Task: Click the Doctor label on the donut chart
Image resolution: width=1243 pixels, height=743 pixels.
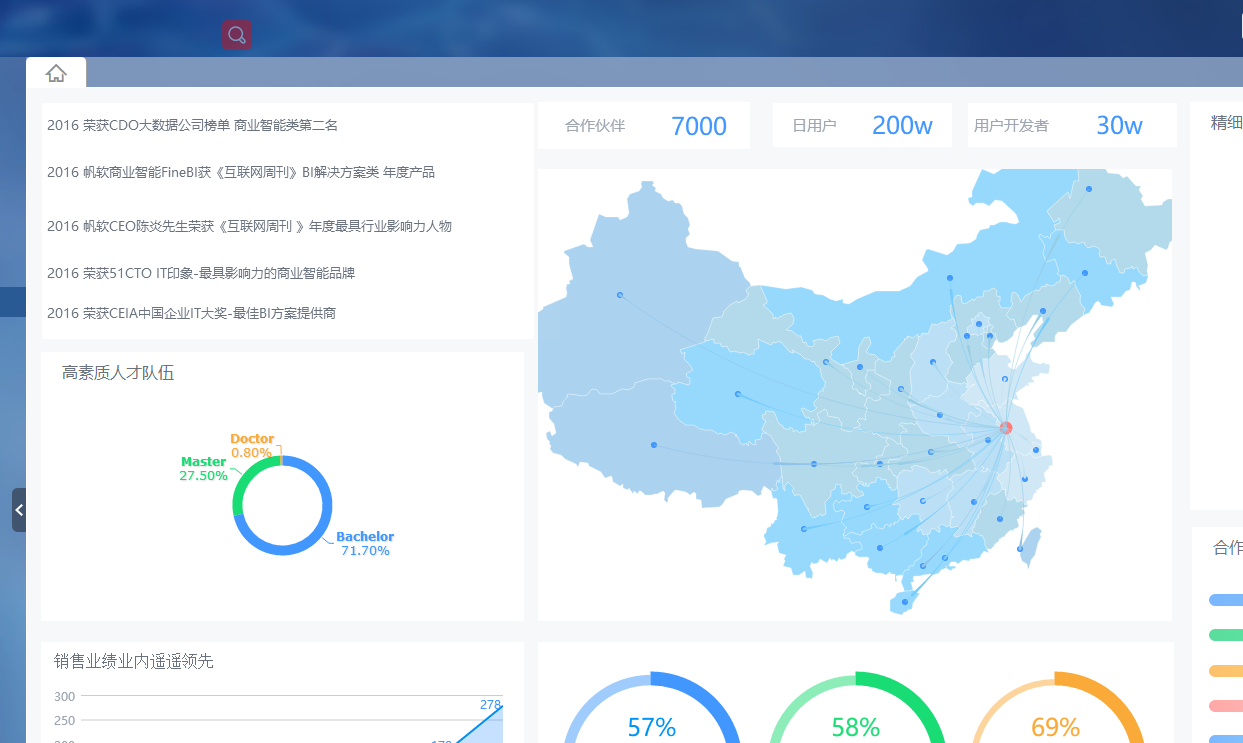Action: pos(252,439)
